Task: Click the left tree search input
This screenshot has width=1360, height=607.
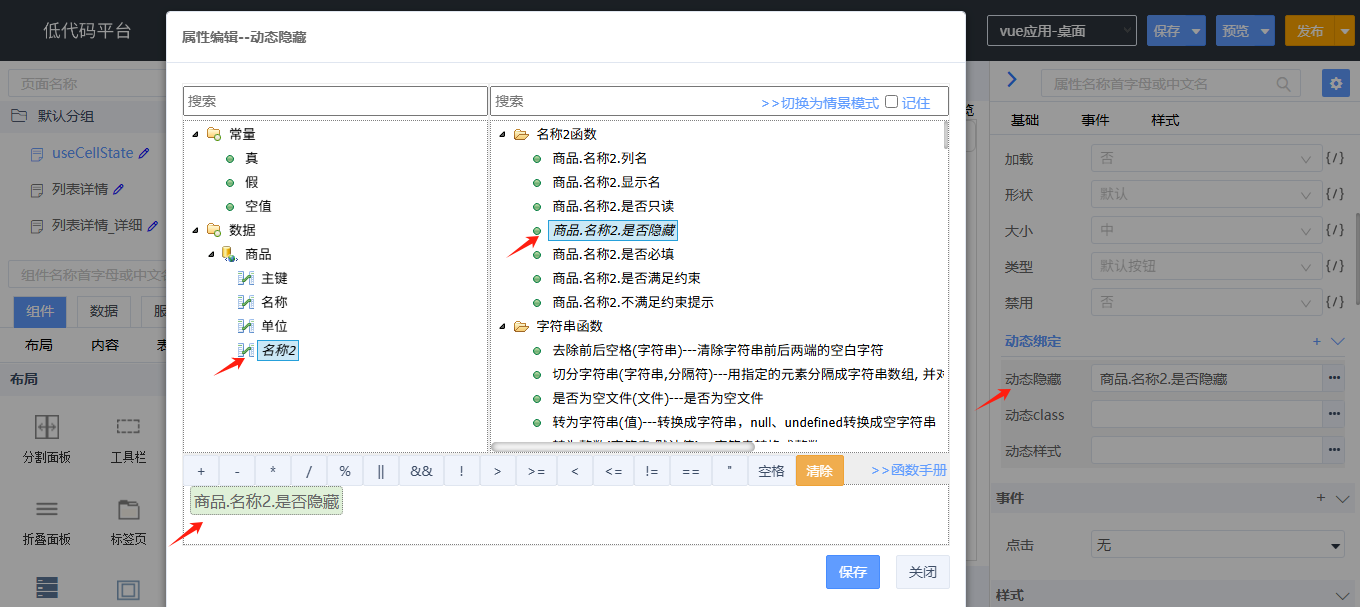Action: pos(335,101)
